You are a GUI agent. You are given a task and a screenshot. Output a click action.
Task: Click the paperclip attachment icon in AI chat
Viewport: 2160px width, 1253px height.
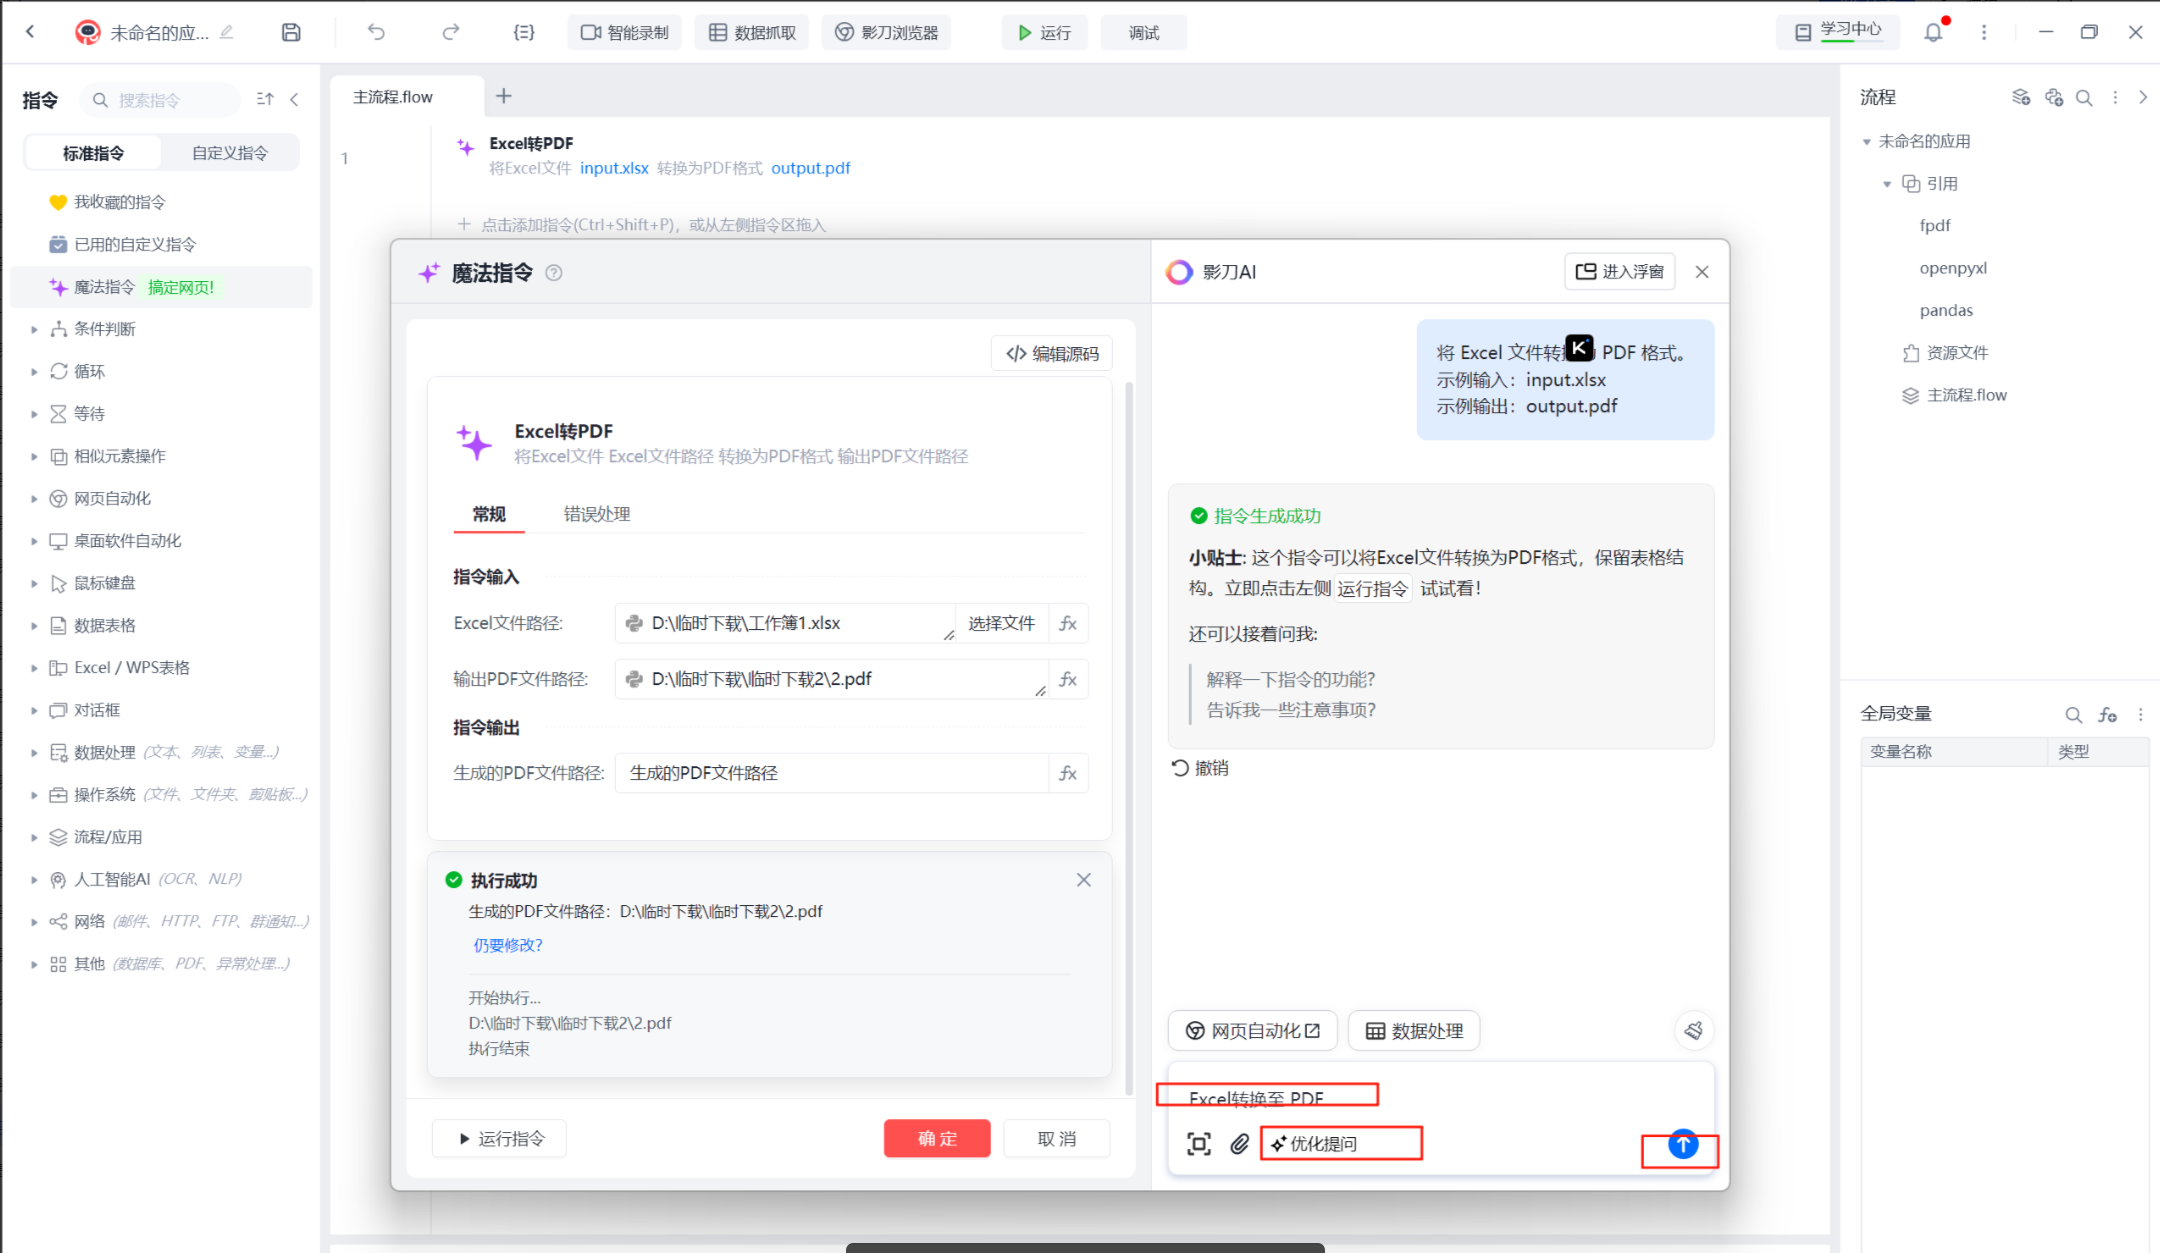[1240, 1143]
